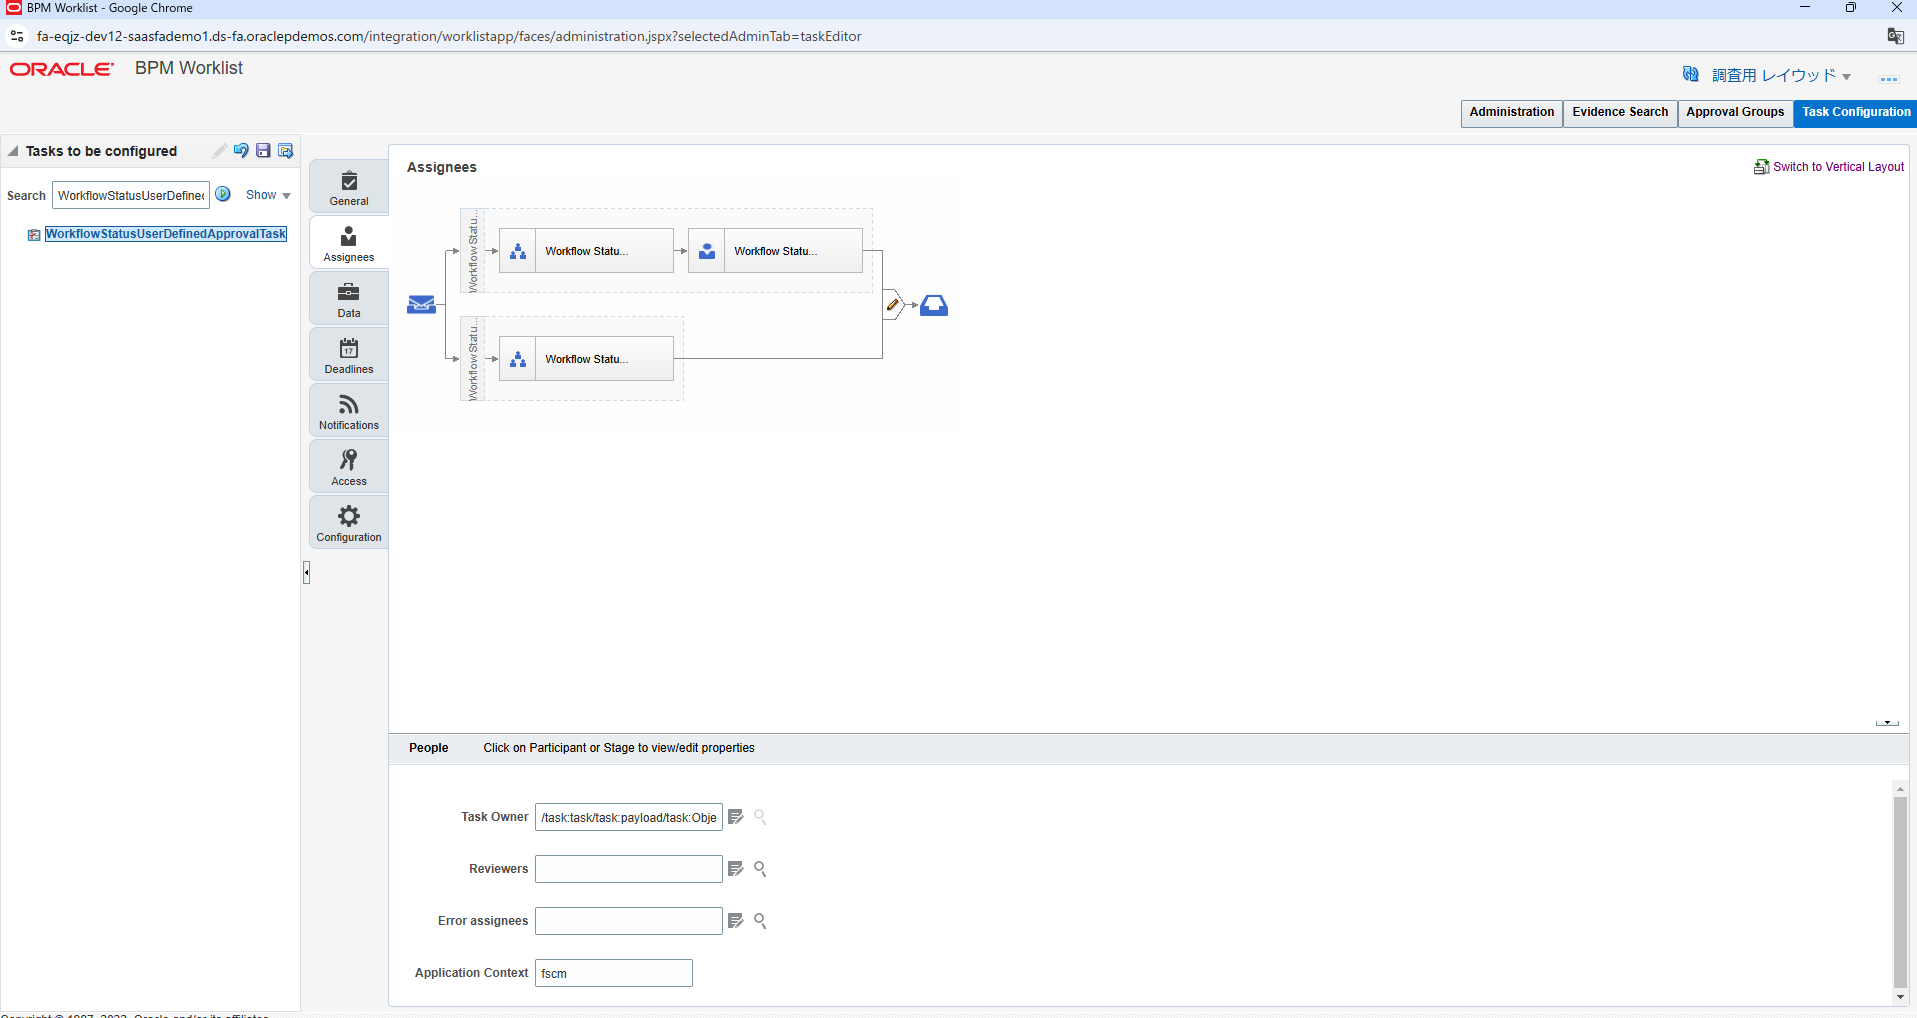Open the Notifications panel icon
The height and width of the screenshot is (1018, 1917).
tap(347, 409)
